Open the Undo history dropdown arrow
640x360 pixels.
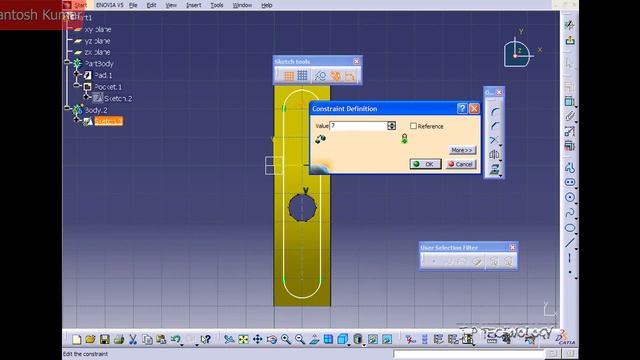pyautogui.click(x=182, y=344)
